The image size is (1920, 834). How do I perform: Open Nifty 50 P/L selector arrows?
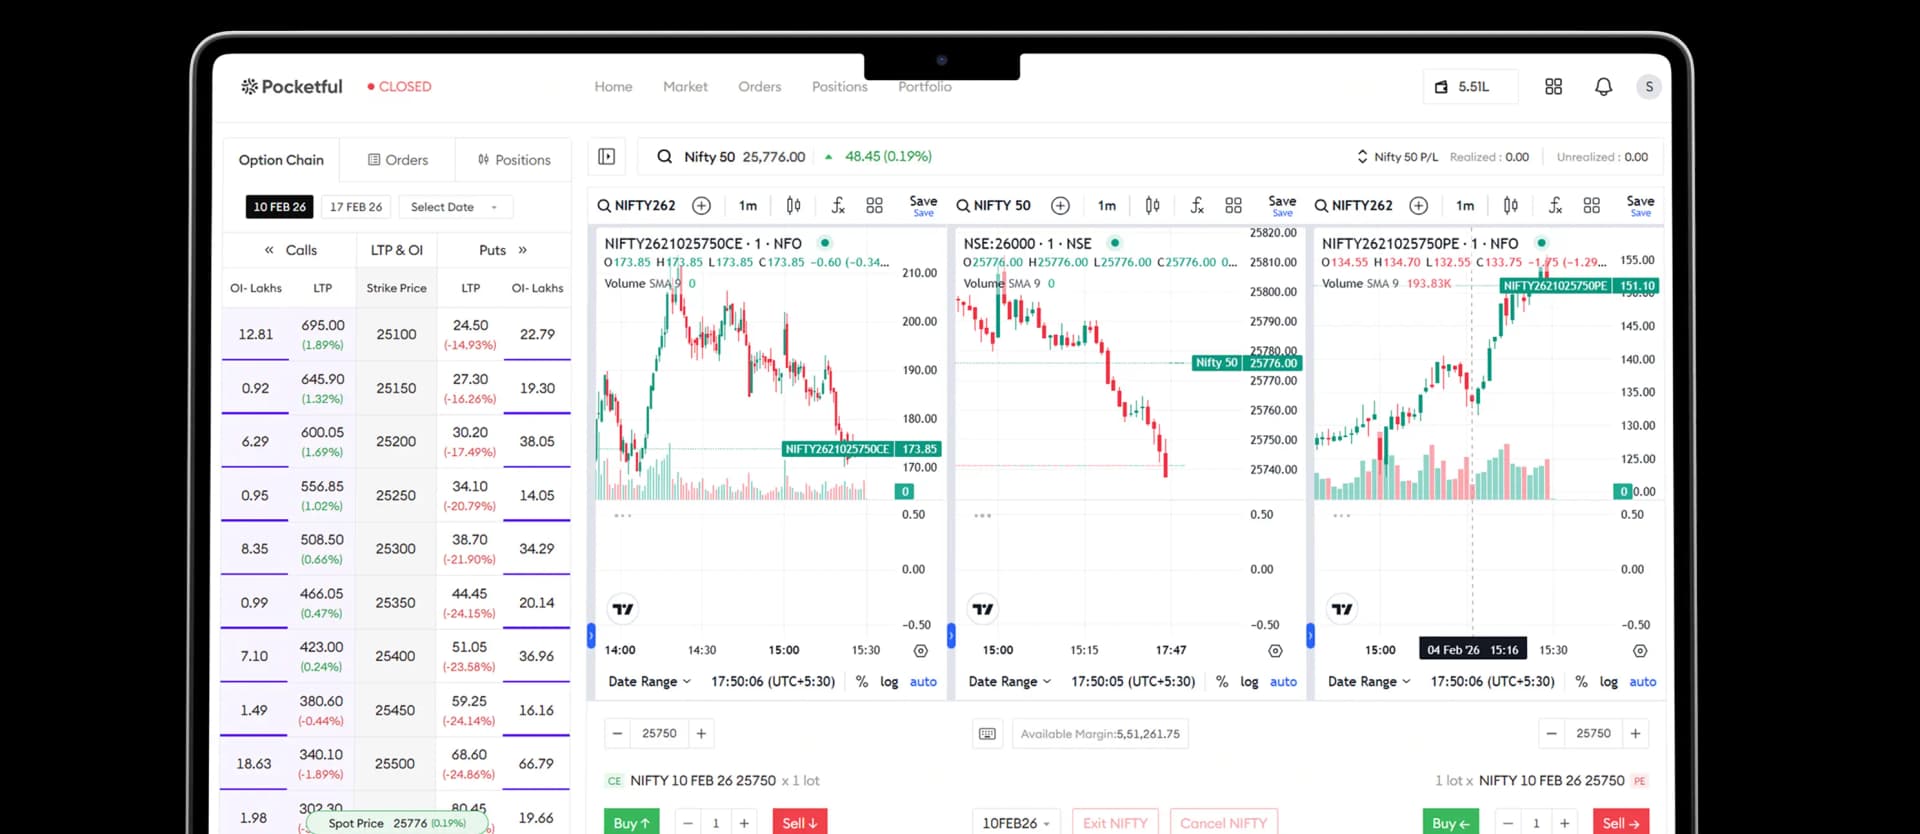pyautogui.click(x=1362, y=157)
